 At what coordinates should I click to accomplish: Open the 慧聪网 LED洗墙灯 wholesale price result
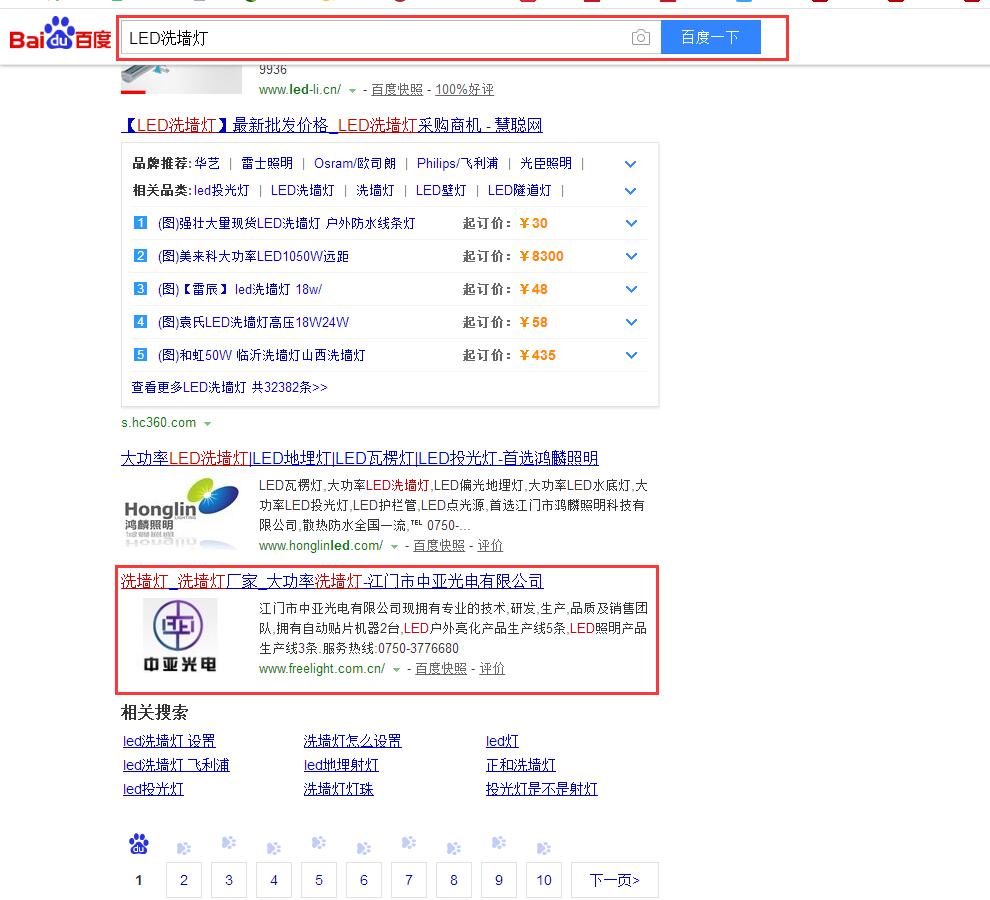(332, 126)
